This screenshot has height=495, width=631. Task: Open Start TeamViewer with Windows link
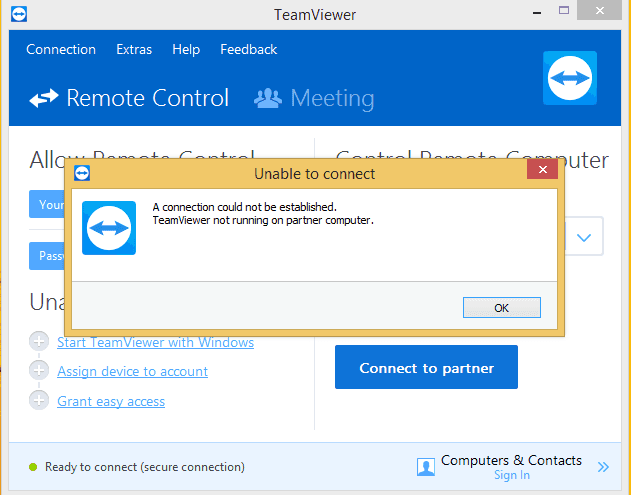155,342
